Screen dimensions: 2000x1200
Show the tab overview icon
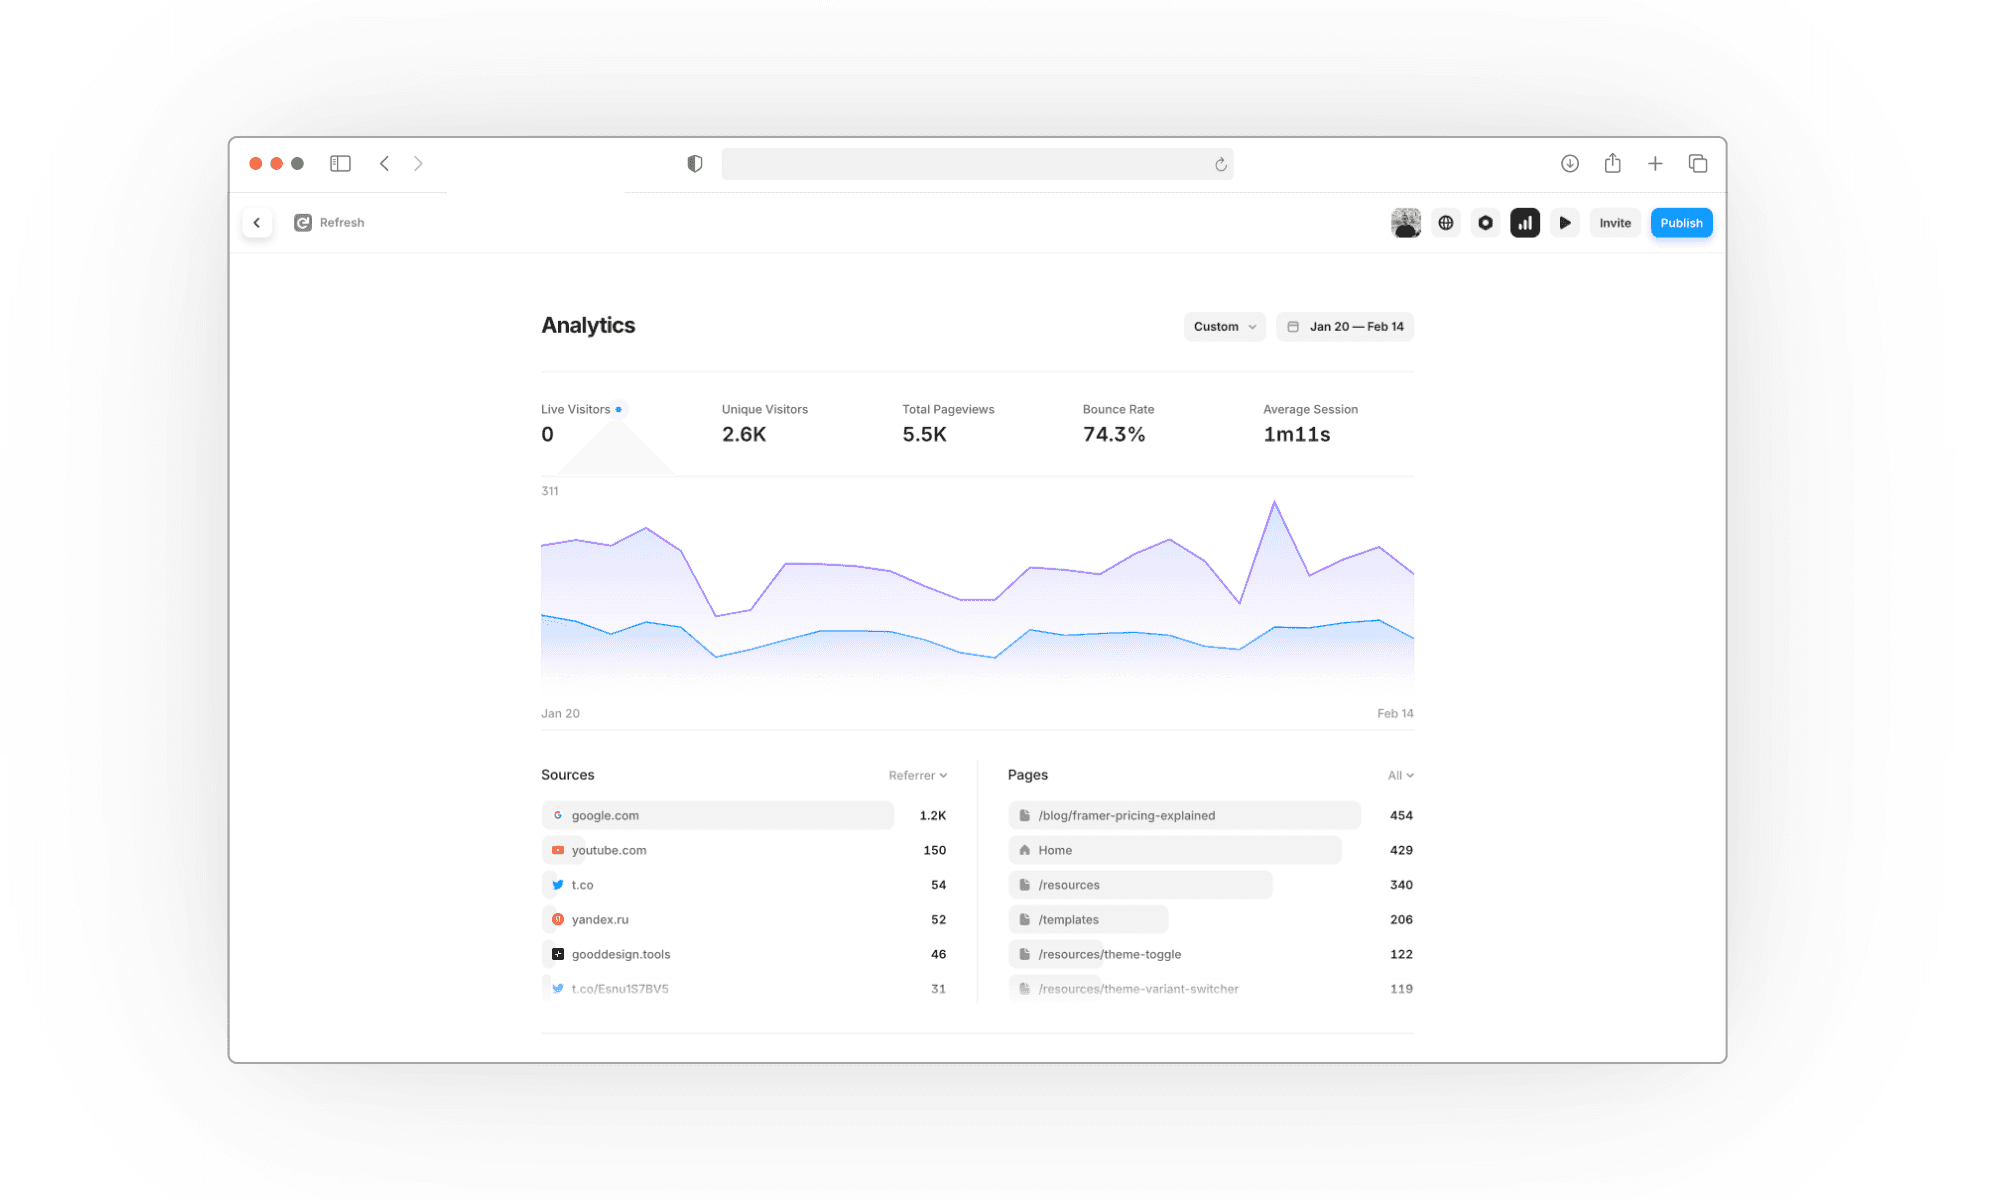(1697, 164)
